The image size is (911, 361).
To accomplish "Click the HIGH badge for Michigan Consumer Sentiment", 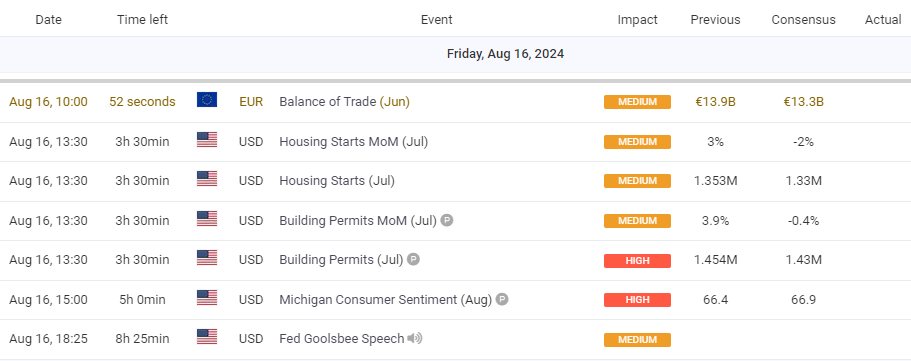I will tap(637, 300).
